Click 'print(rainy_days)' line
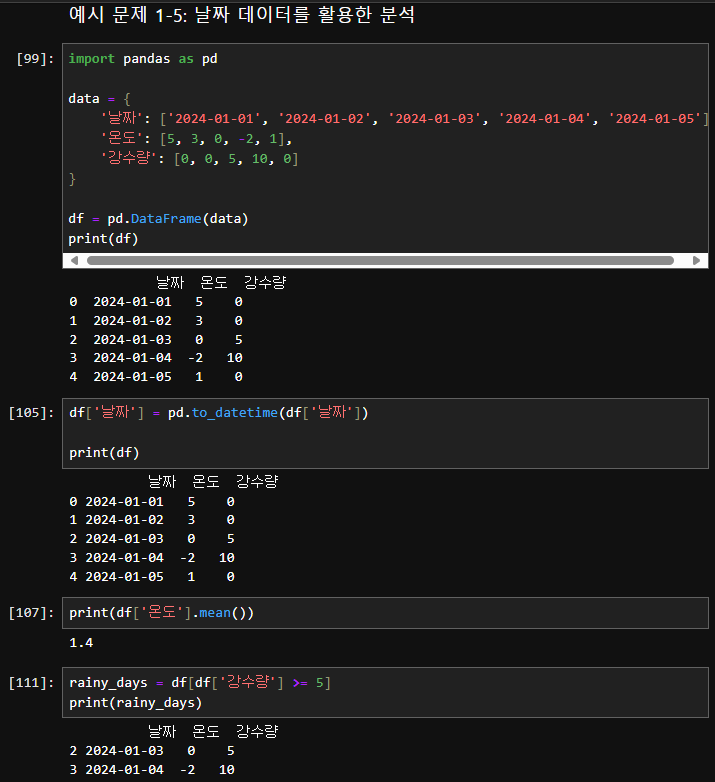Viewport: 715px width, 782px height. click(x=136, y=702)
